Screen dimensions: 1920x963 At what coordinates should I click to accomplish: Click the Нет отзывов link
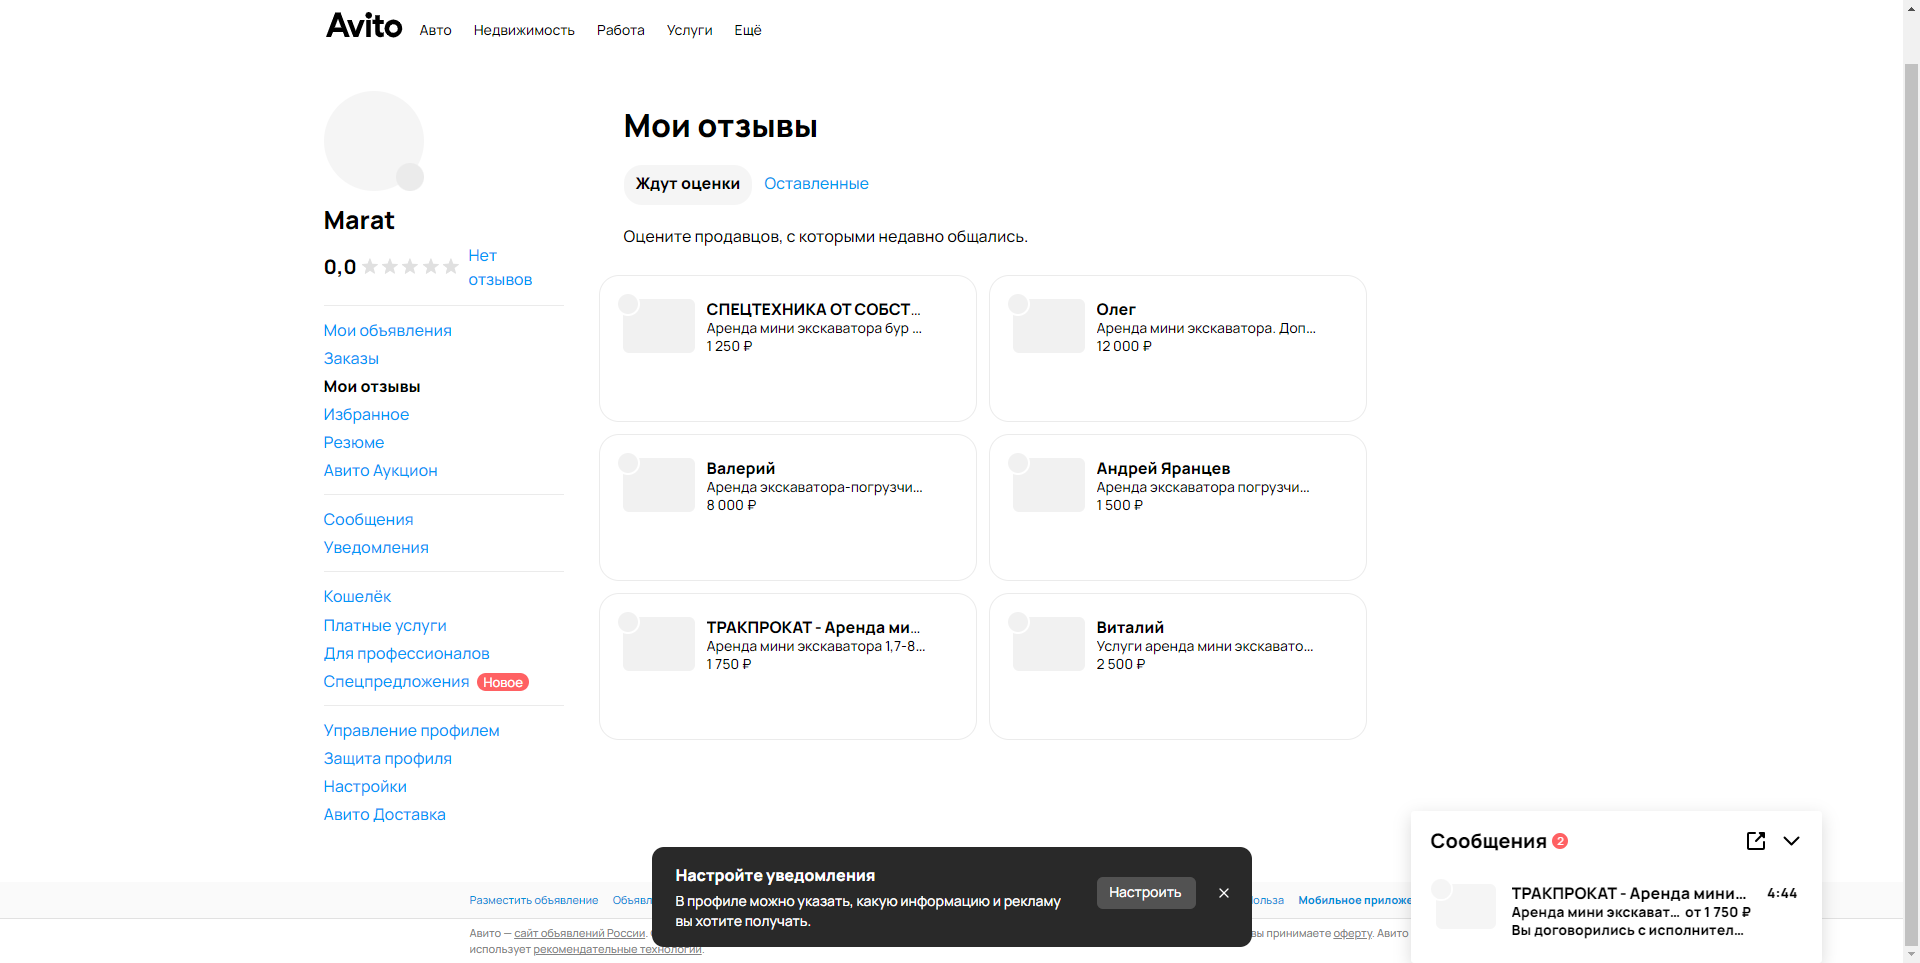click(500, 268)
